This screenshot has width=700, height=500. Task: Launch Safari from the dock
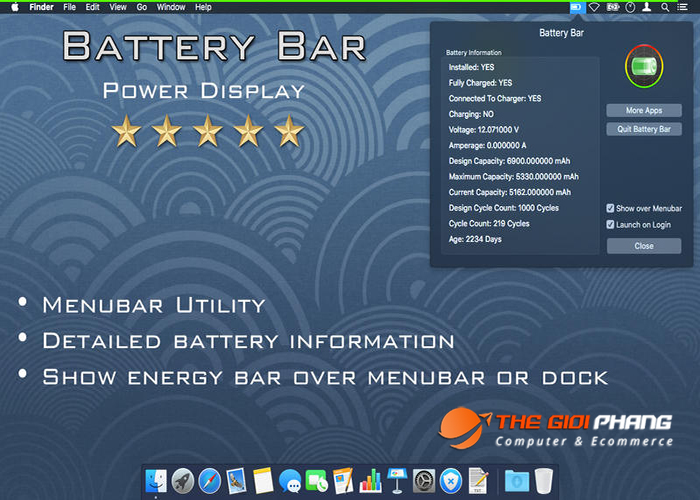[209, 481]
